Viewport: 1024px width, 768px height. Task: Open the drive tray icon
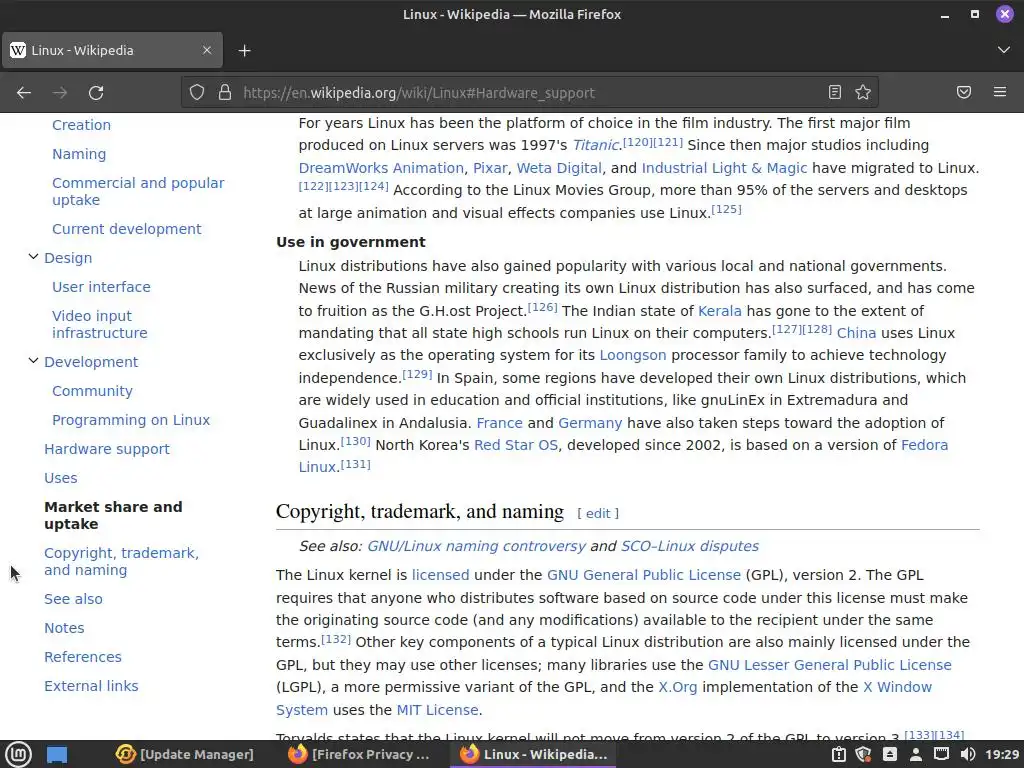(x=889, y=754)
